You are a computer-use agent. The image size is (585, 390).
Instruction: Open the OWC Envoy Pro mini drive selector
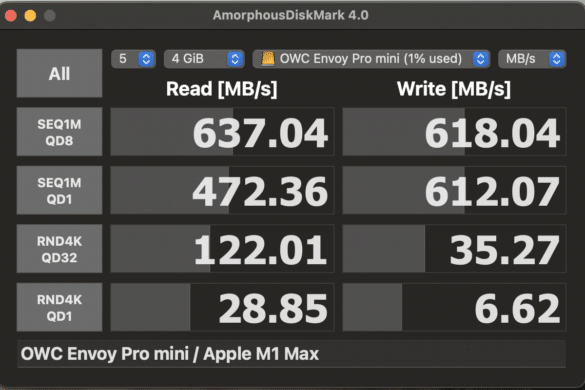(x=371, y=59)
